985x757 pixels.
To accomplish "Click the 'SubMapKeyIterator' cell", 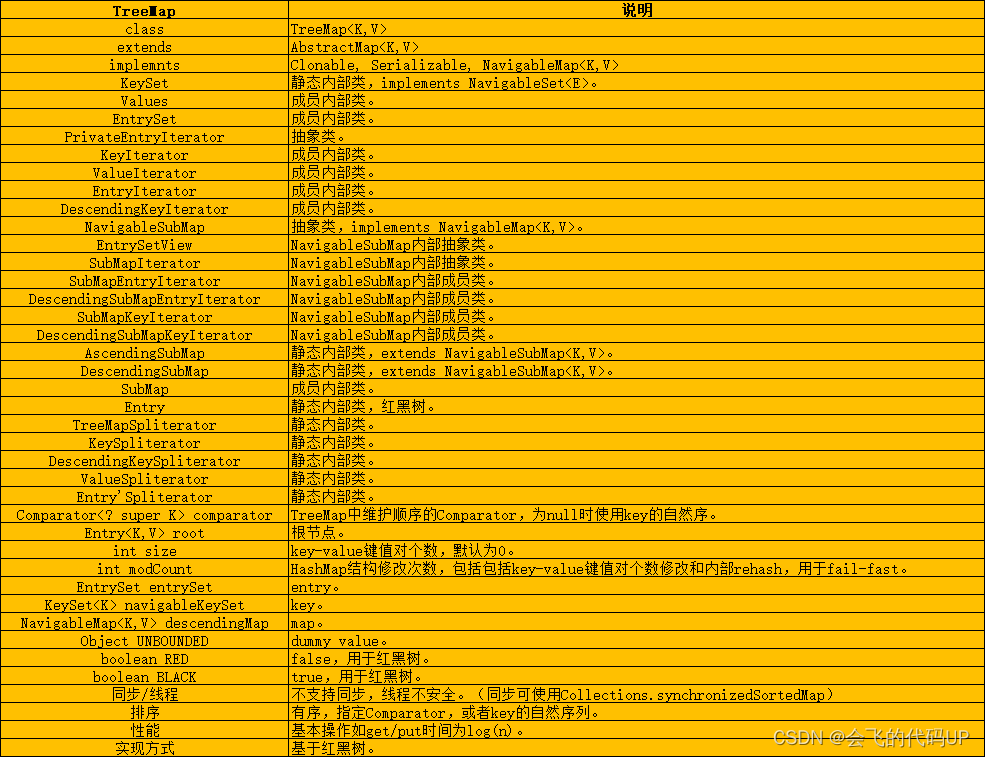I will (144, 317).
